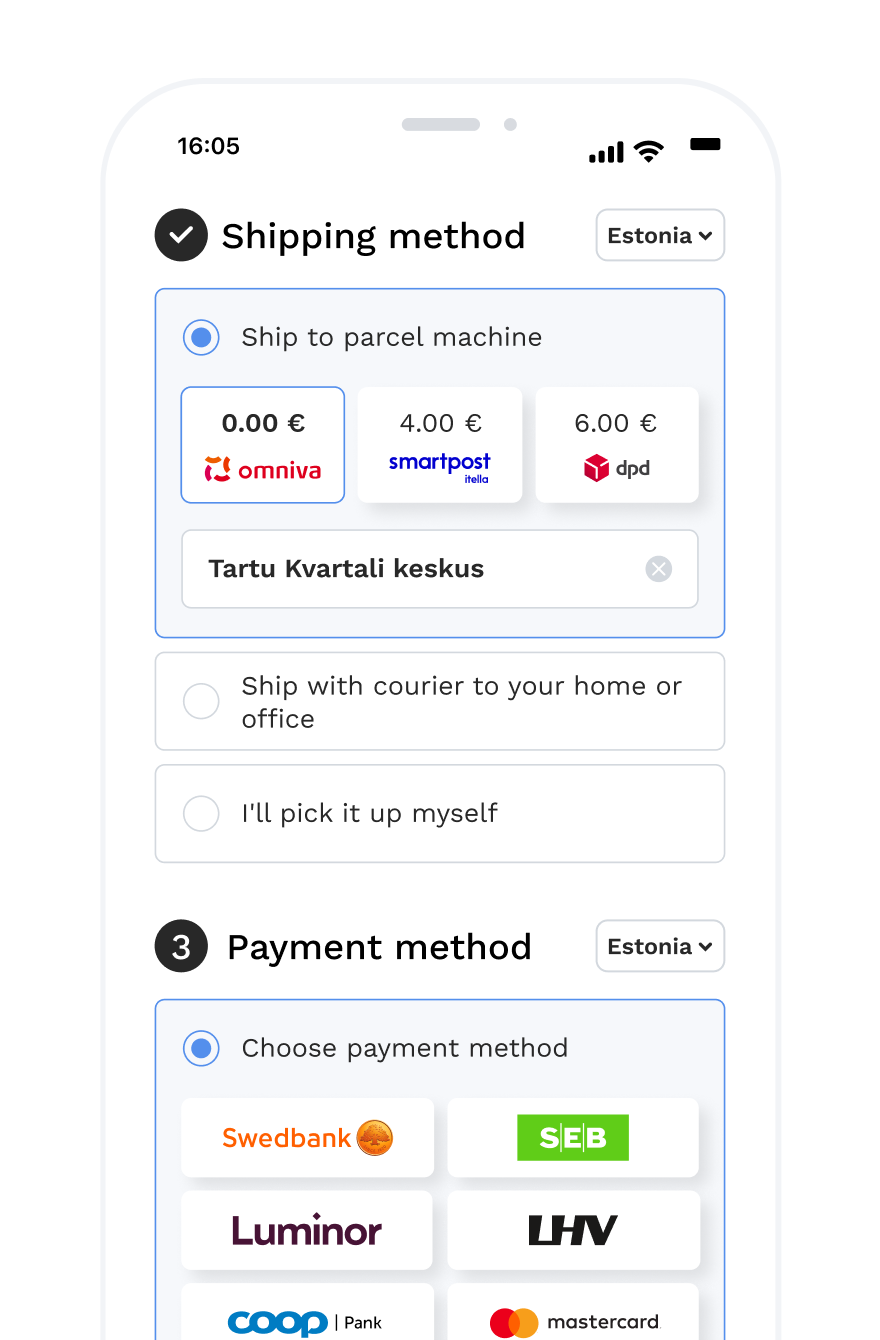Image resolution: width=880 pixels, height=1340 pixels.
Task: Select Choose payment method radio button
Action: point(201,1048)
